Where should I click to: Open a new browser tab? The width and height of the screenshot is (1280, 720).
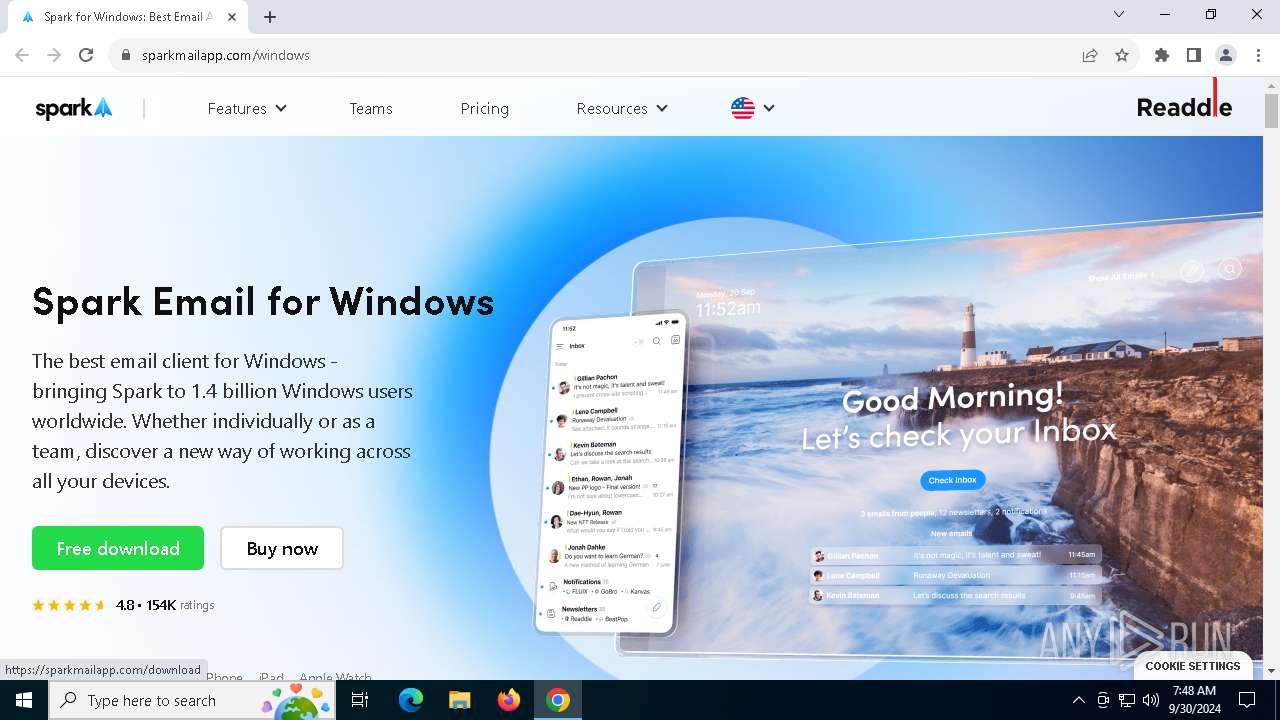(x=270, y=17)
